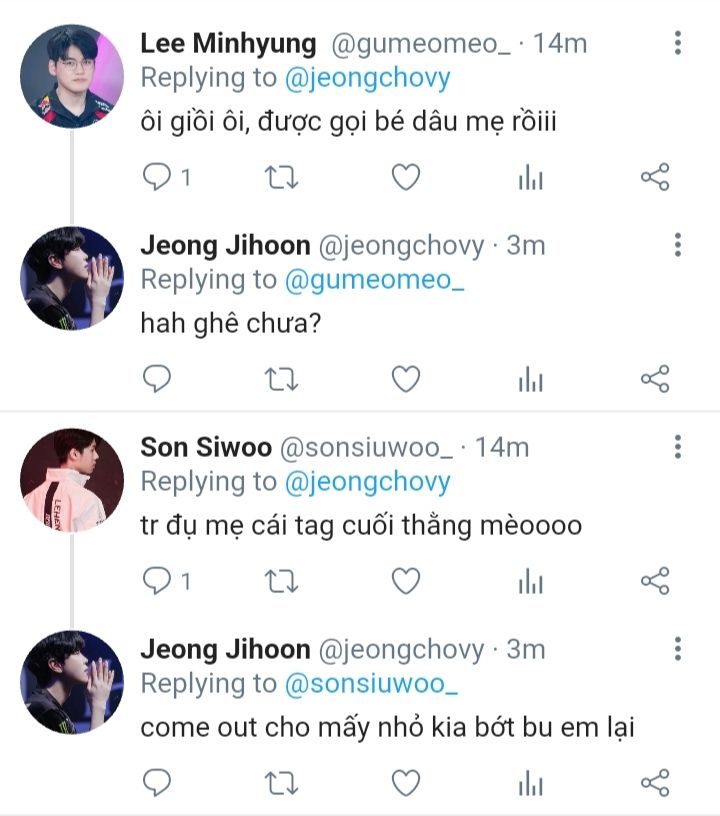Like the "hah ghê chưa?" tweet

tap(404, 379)
